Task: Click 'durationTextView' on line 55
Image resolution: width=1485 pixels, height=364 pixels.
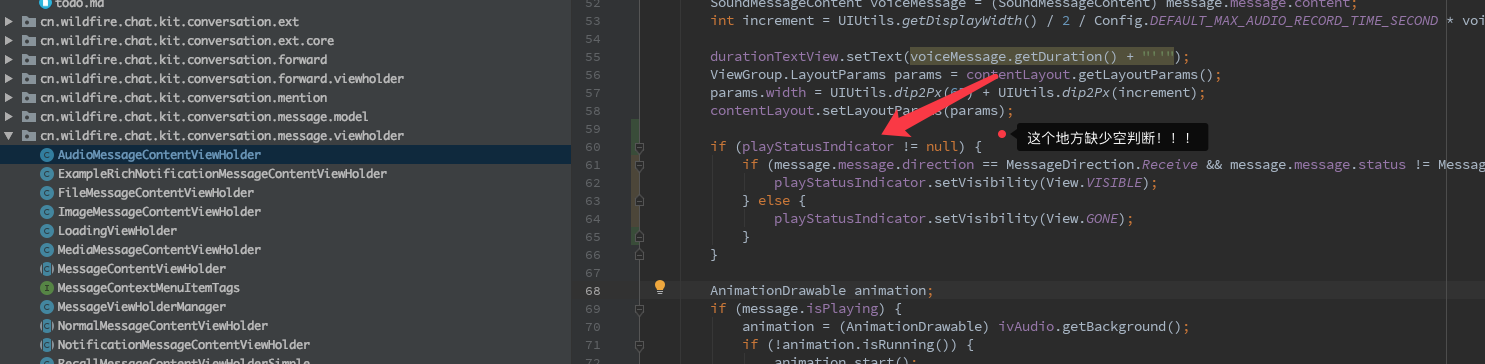Action: [x=773, y=57]
